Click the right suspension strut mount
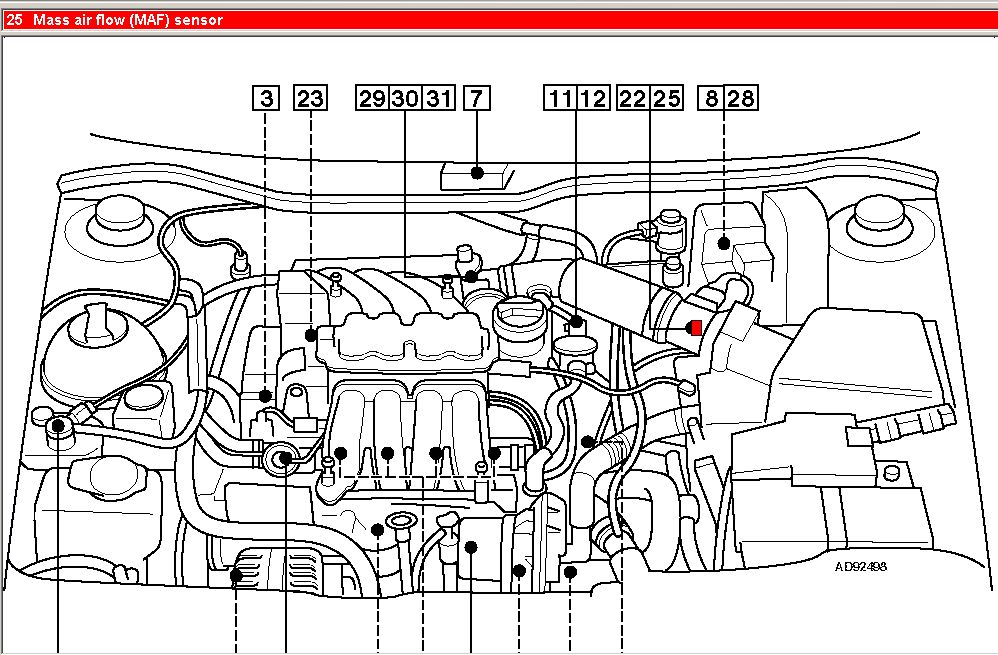Image resolution: width=998 pixels, height=655 pixels. 882,216
